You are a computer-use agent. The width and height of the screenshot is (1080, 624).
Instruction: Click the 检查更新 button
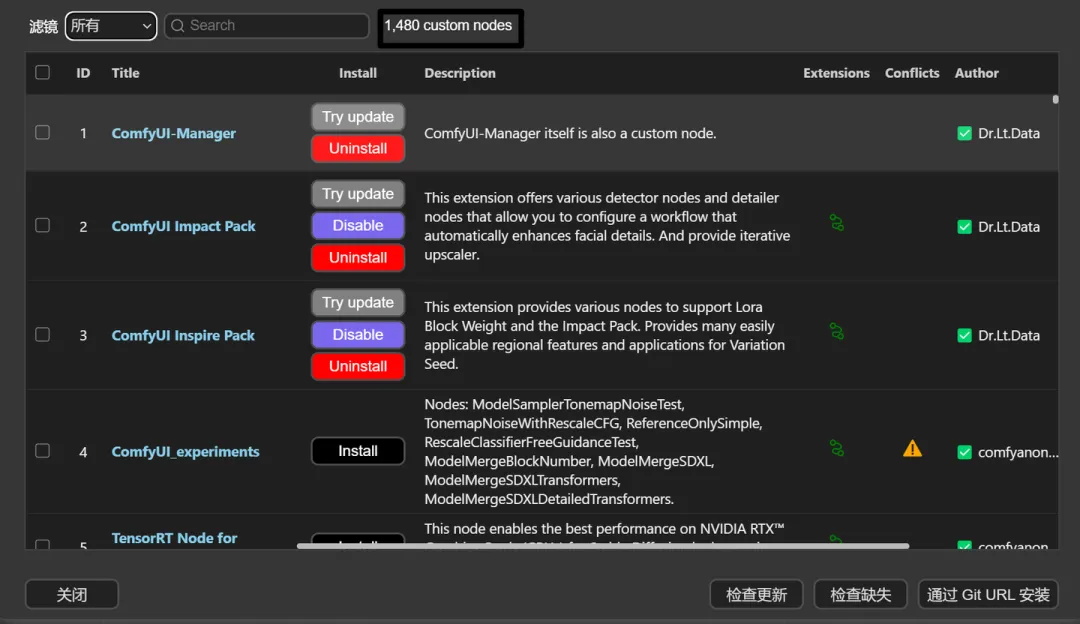pos(756,594)
